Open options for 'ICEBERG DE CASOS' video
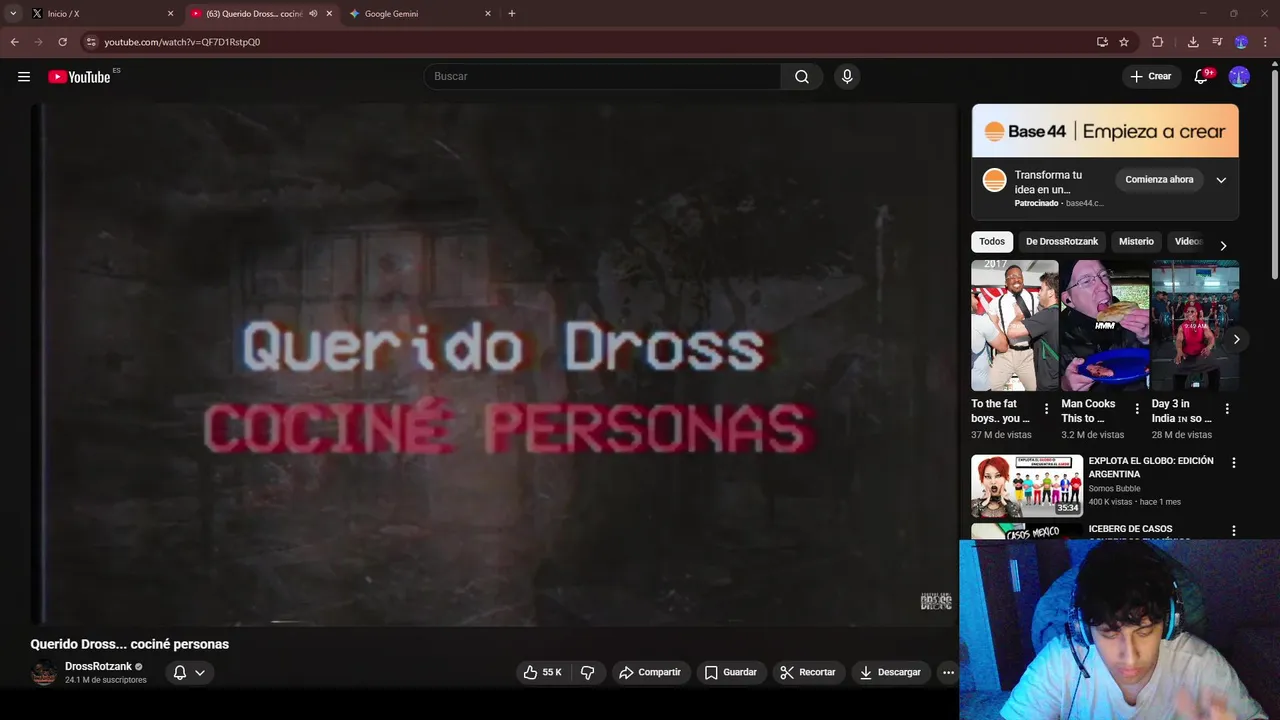 (x=1234, y=531)
